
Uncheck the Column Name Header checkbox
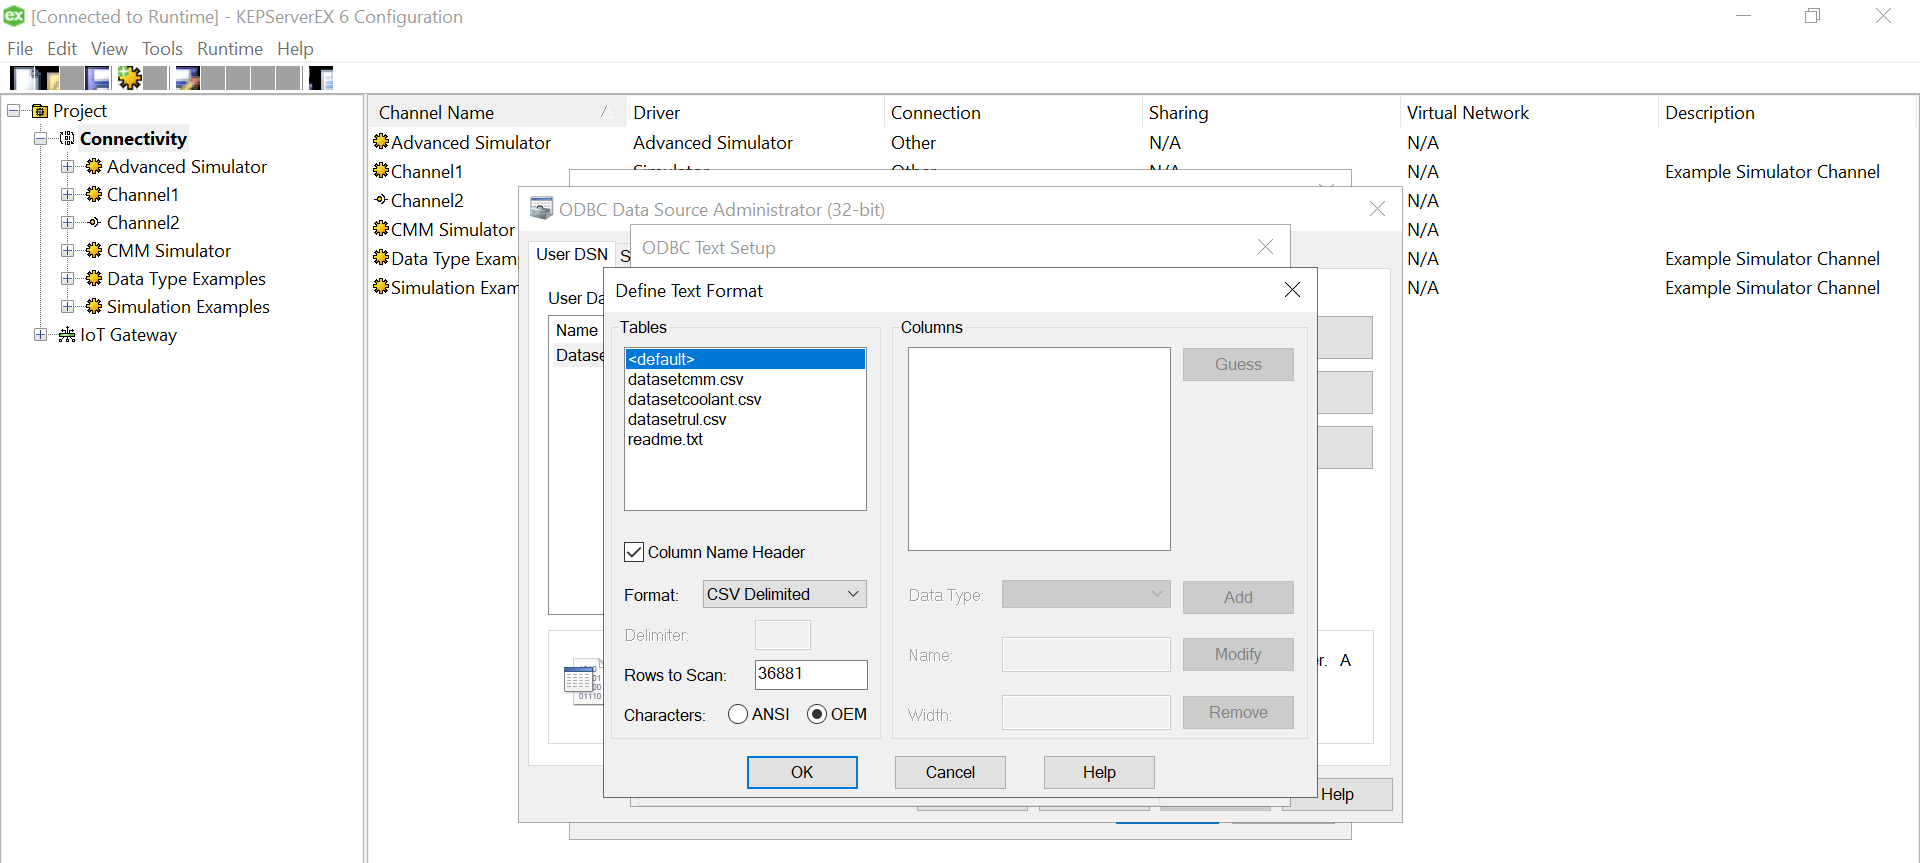(x=634, y=552)
